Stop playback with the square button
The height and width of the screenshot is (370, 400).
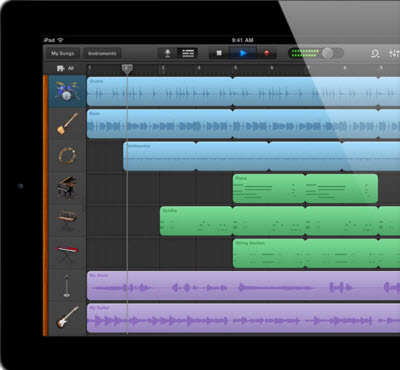point(219,53)
